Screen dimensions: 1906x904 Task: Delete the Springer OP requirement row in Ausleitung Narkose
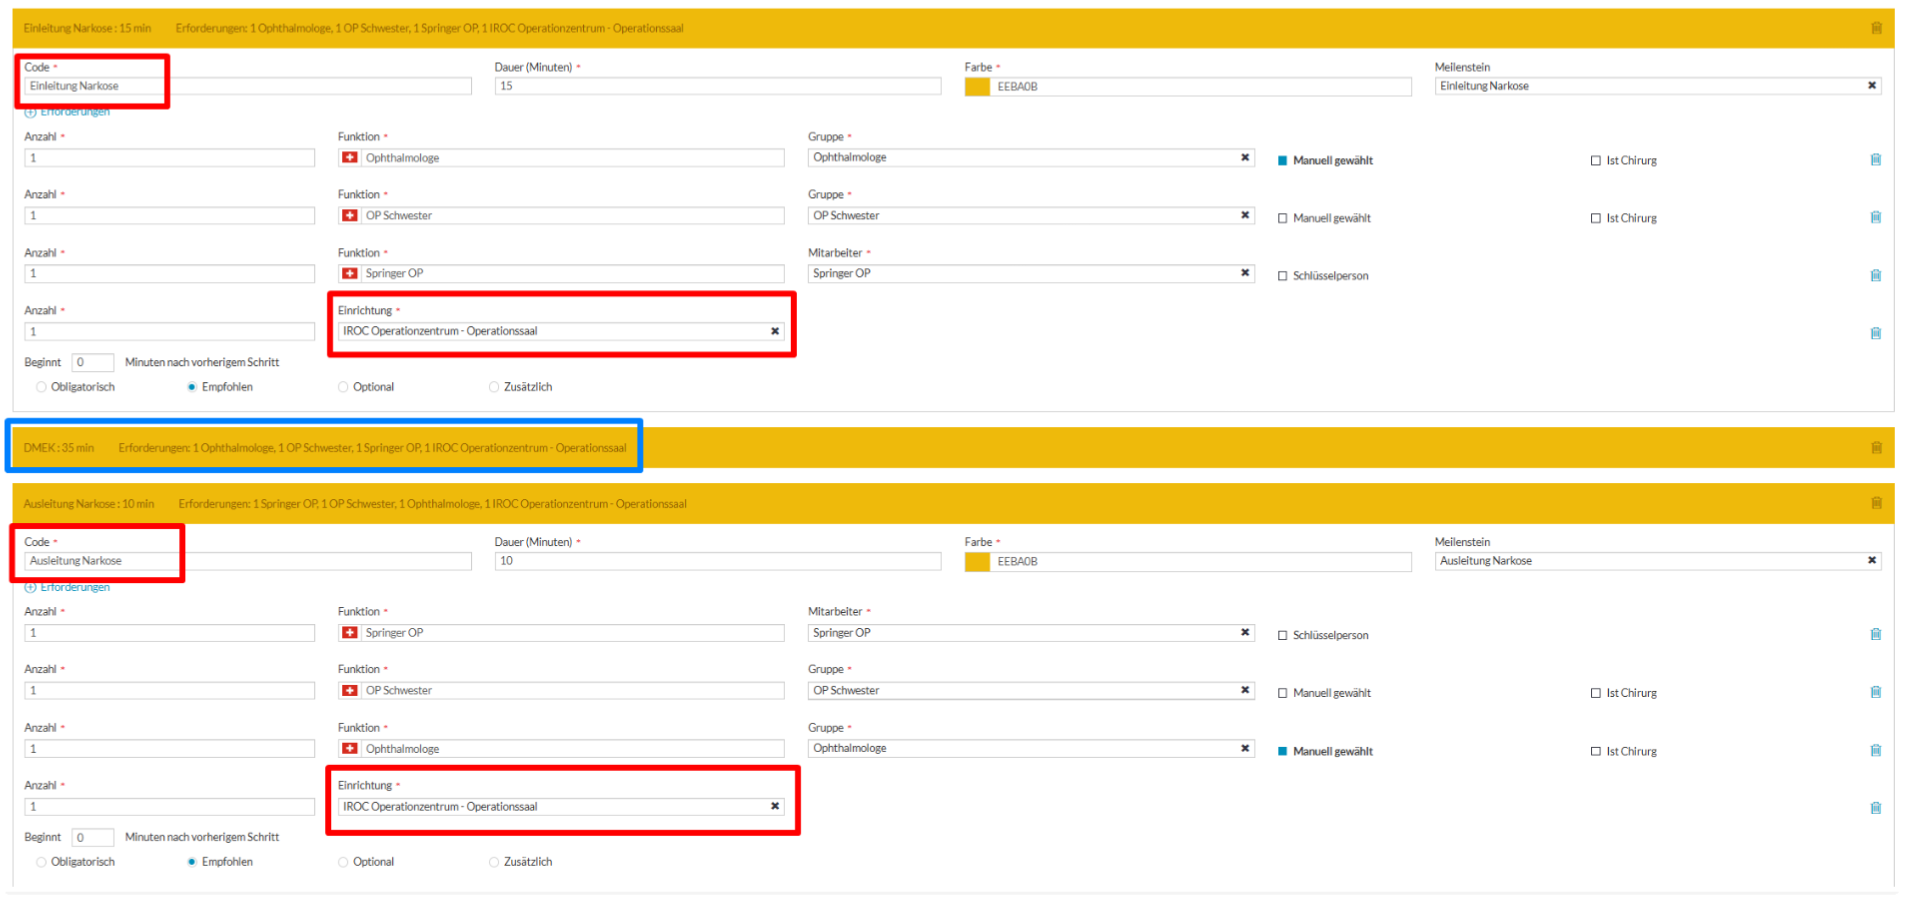[1875, 634]
